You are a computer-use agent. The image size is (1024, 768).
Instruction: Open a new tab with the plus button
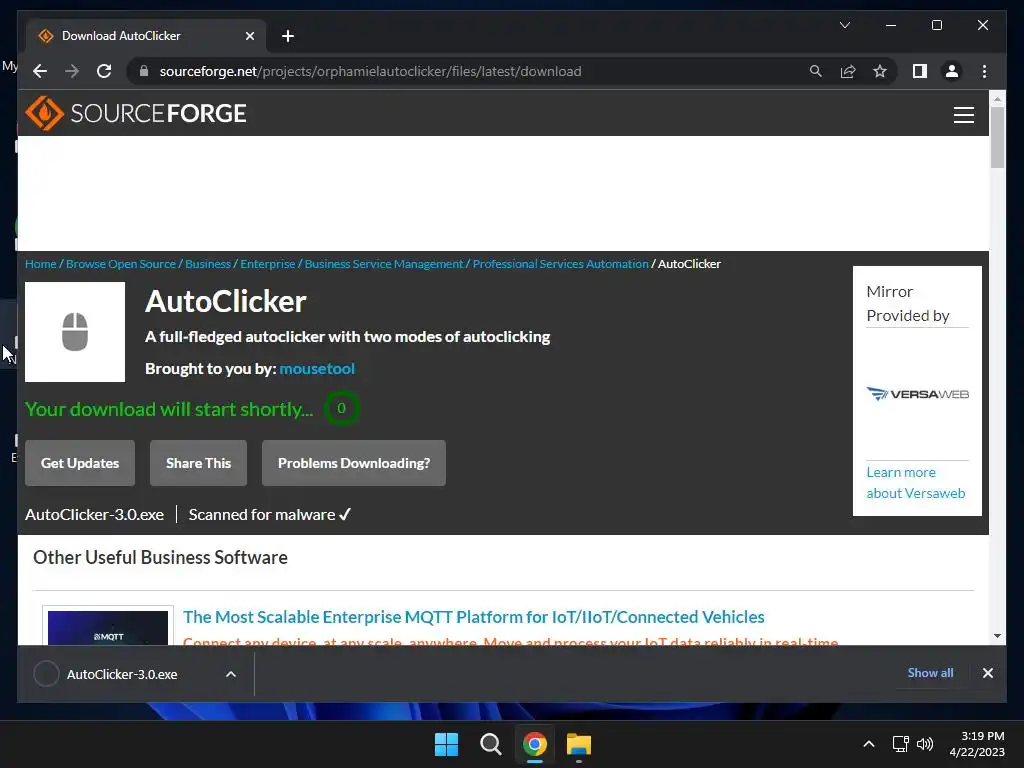[x=287, y=36]
